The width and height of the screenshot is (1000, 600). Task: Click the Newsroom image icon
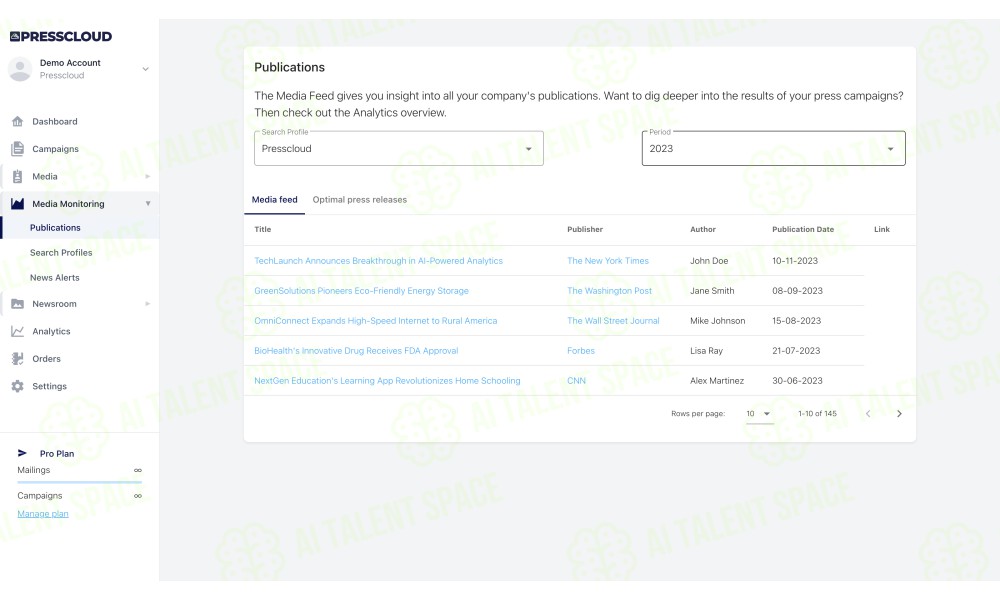[17, 304]
